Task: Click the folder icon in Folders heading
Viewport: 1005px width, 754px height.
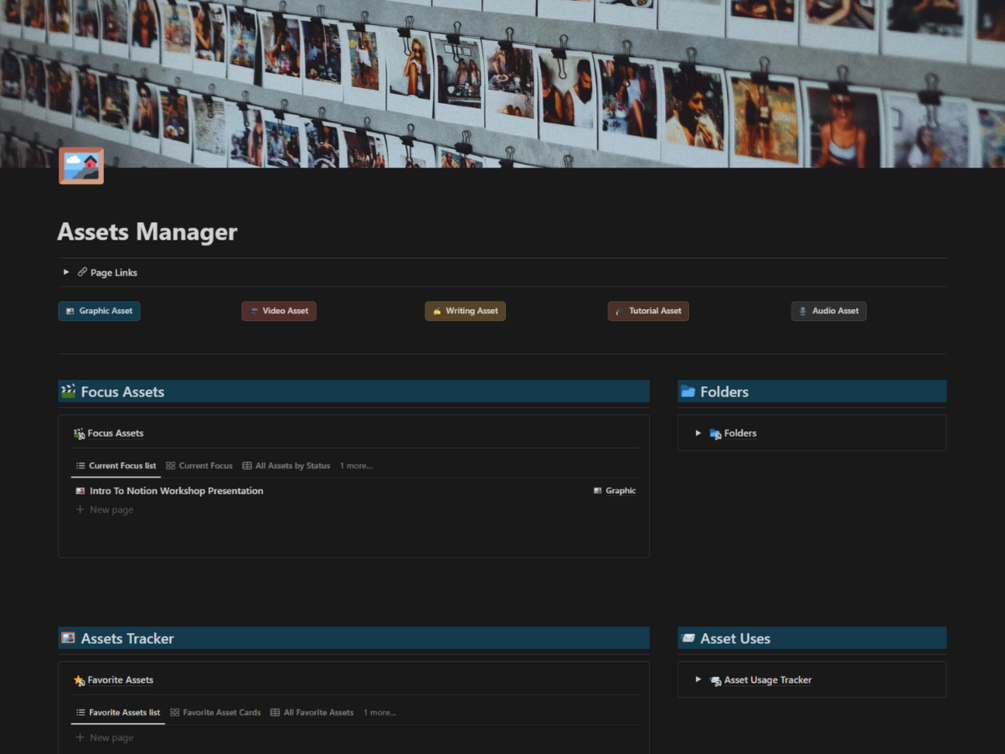Action: pos(688,391)
